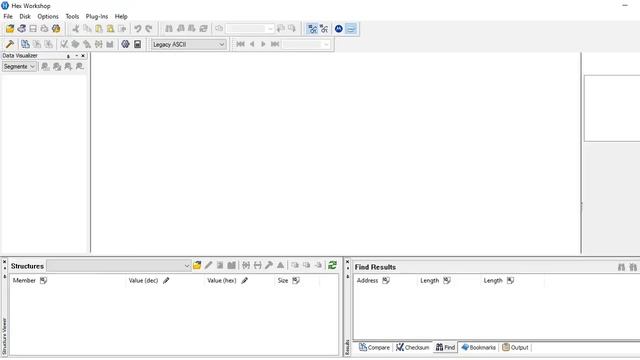Screen dimensions: 640x360
Task: Open the Goto address combo box
Action: [x=249, y=29]
